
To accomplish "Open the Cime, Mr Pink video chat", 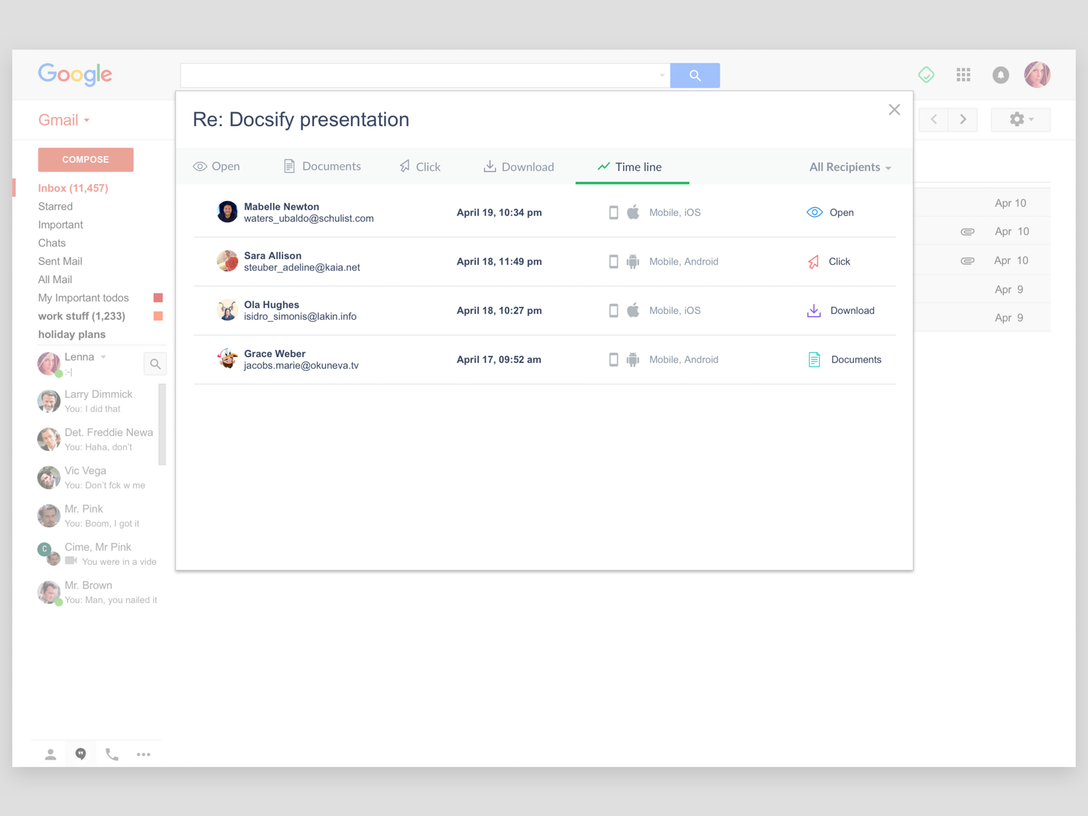I will [97, 554].
